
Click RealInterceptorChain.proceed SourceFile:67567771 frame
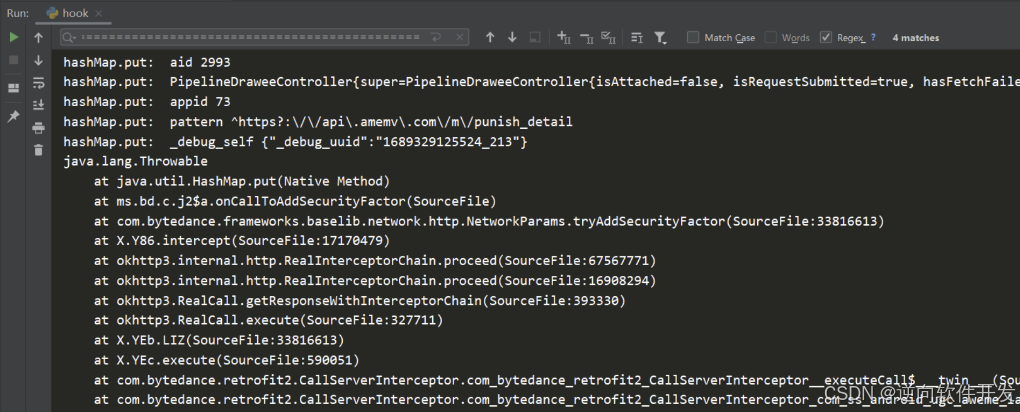(375, 261)
